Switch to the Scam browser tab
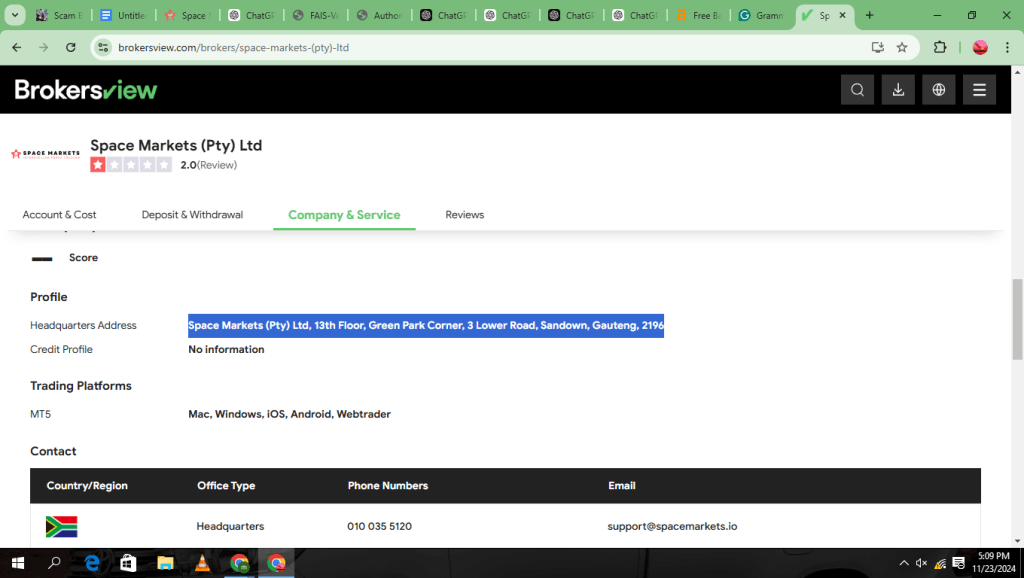This screenshot has height=578, width=1024. pyautogui.click(x=59, y=15)
